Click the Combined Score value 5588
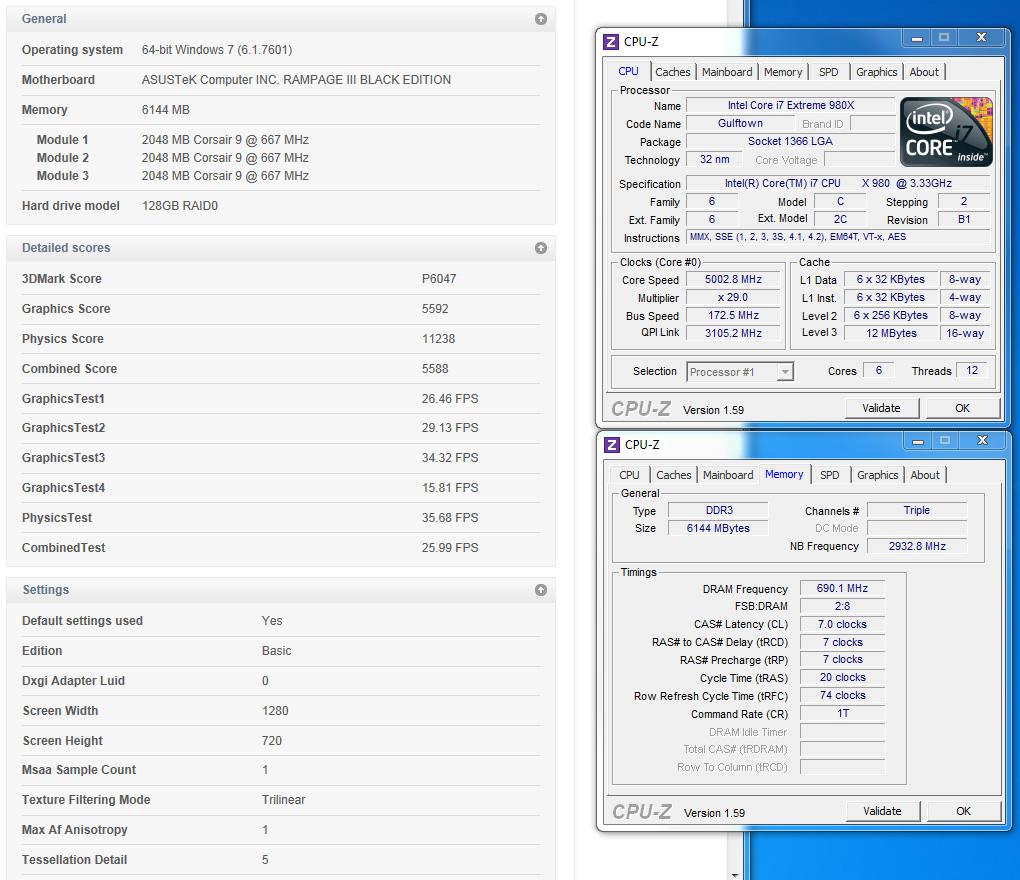Viewport: 1020px width, 880px height. tap(435, 369)
